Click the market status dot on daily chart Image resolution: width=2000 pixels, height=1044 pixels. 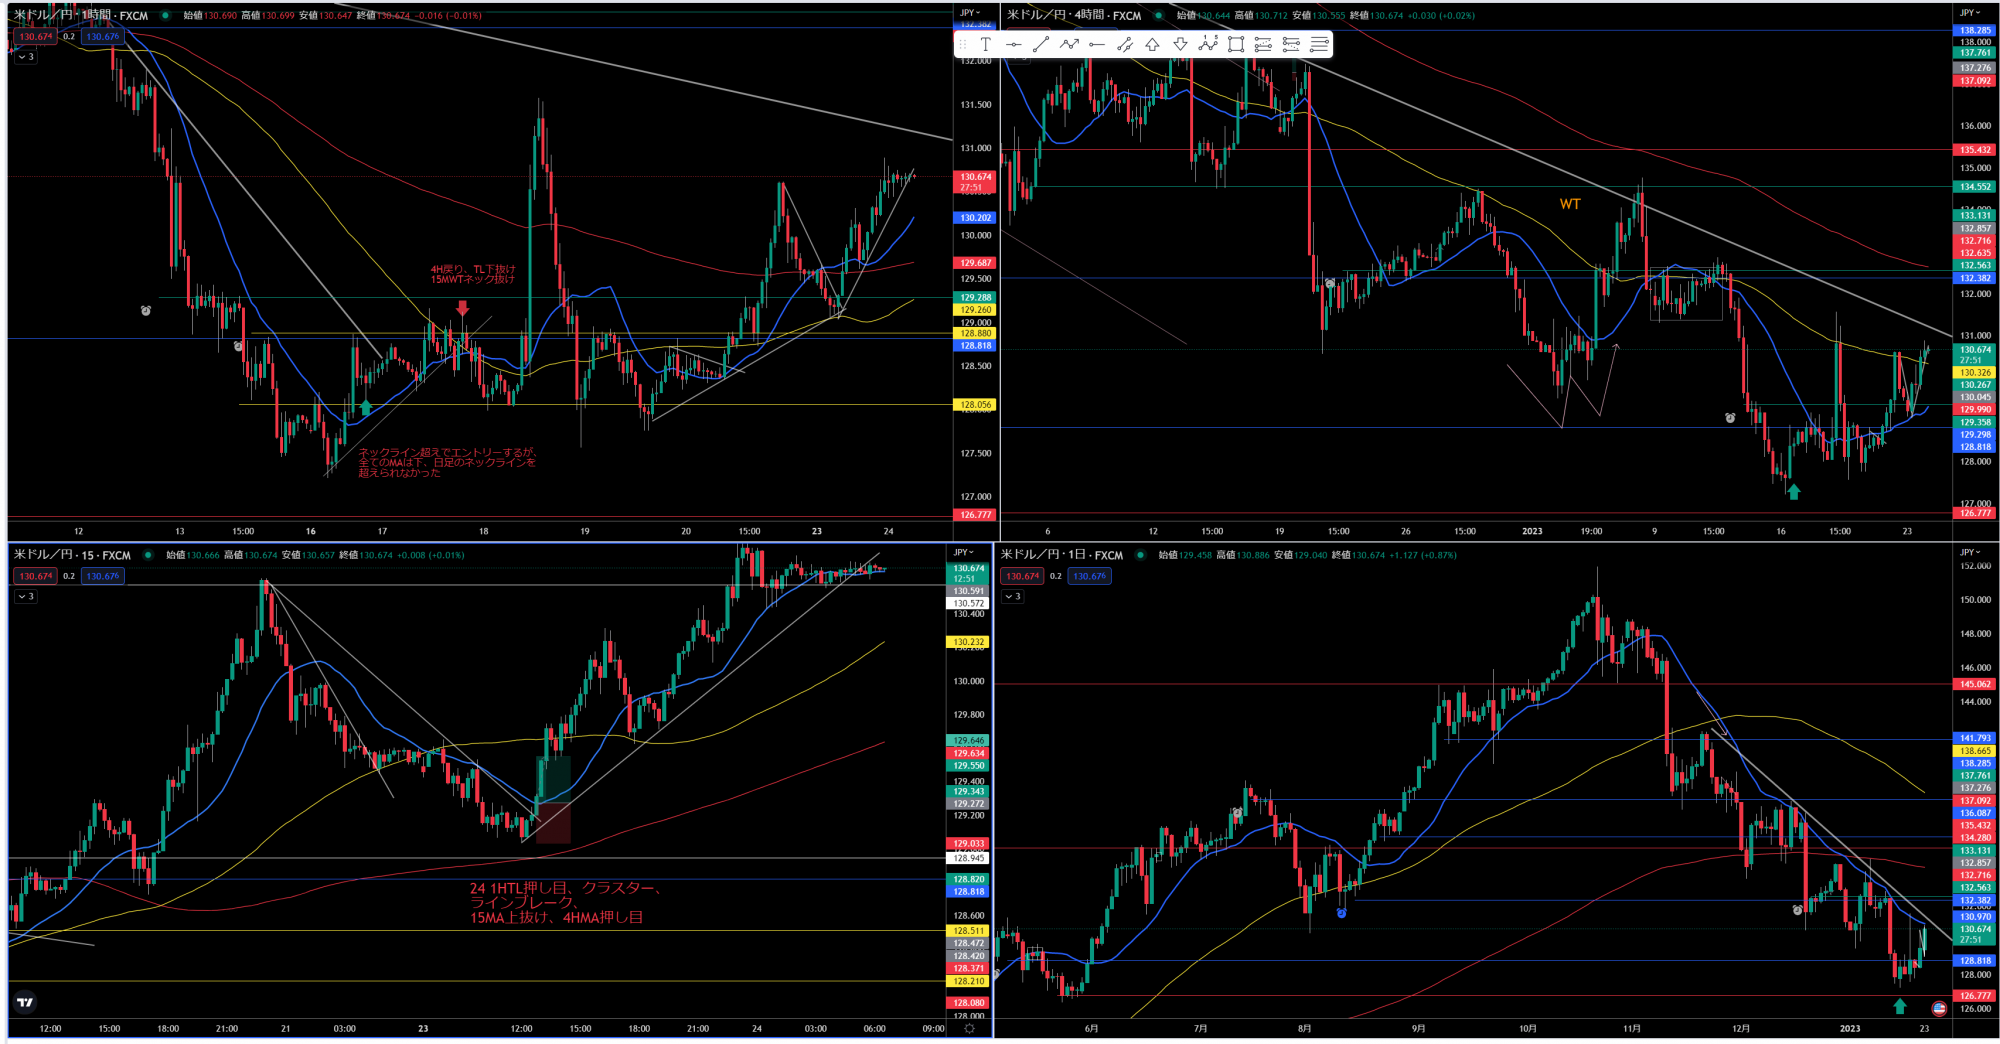(1140, 555)
